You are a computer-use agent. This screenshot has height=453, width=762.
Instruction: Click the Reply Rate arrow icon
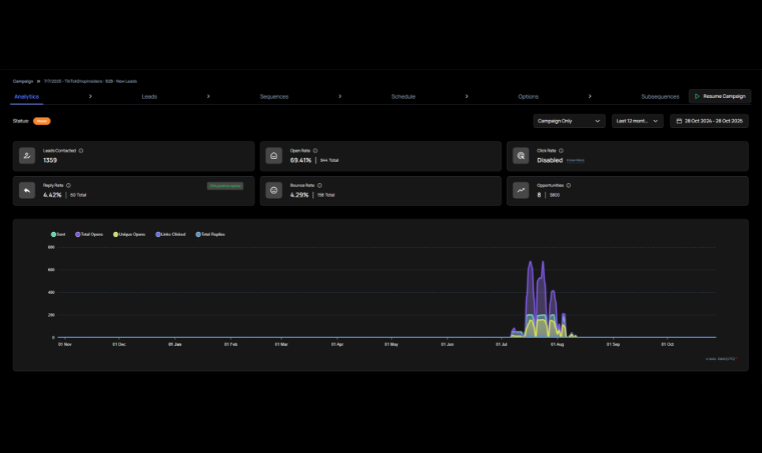[27, 191]
